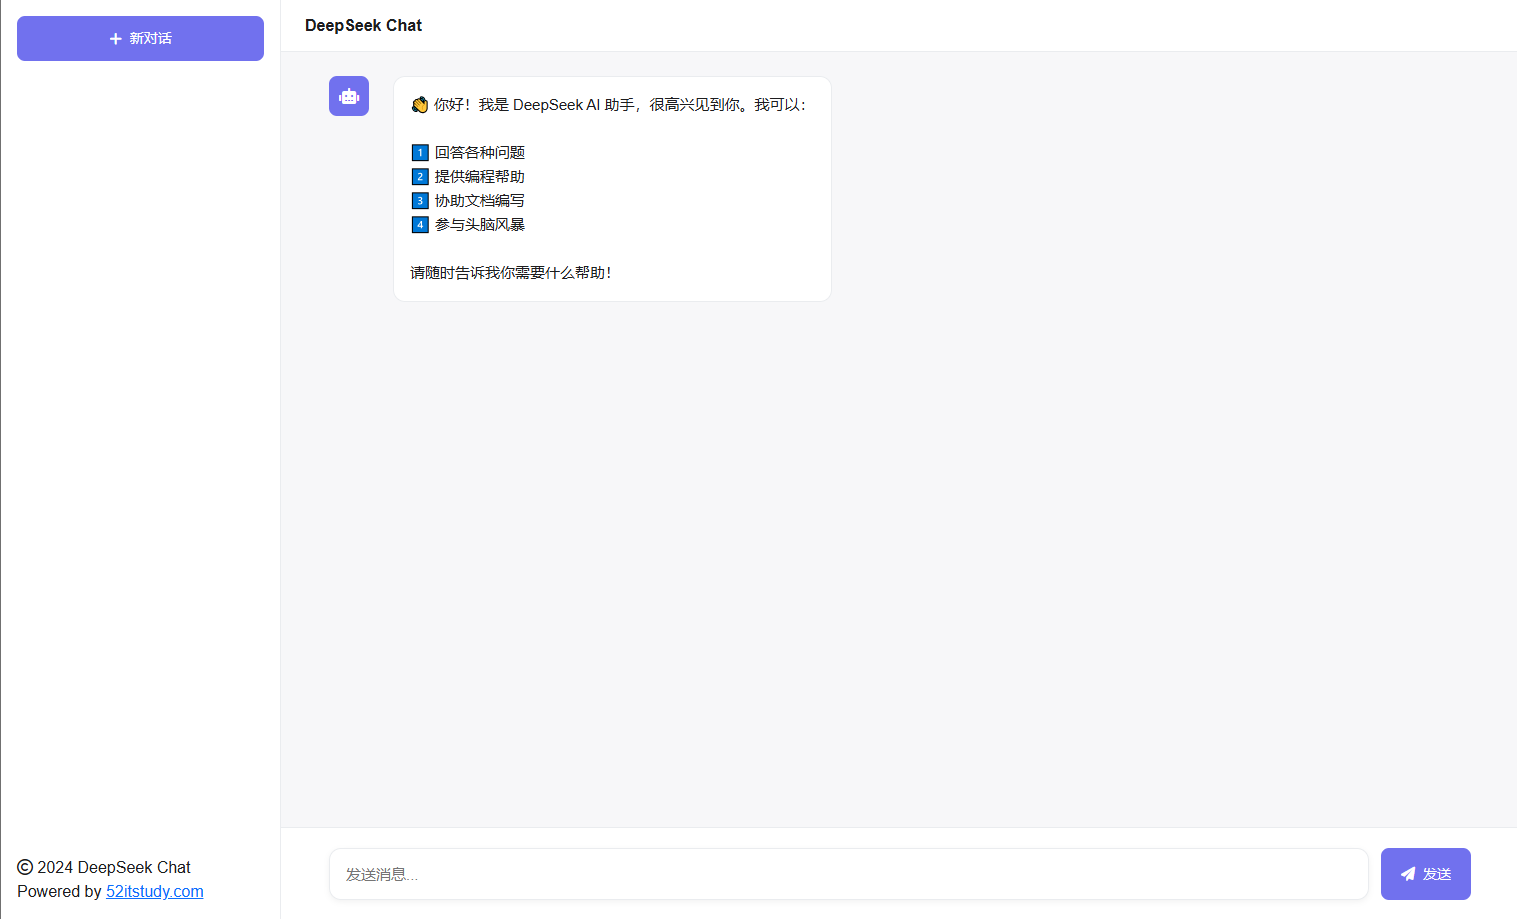Click the DeepSeek Chat header title
1517x919 pixels.
363,25
